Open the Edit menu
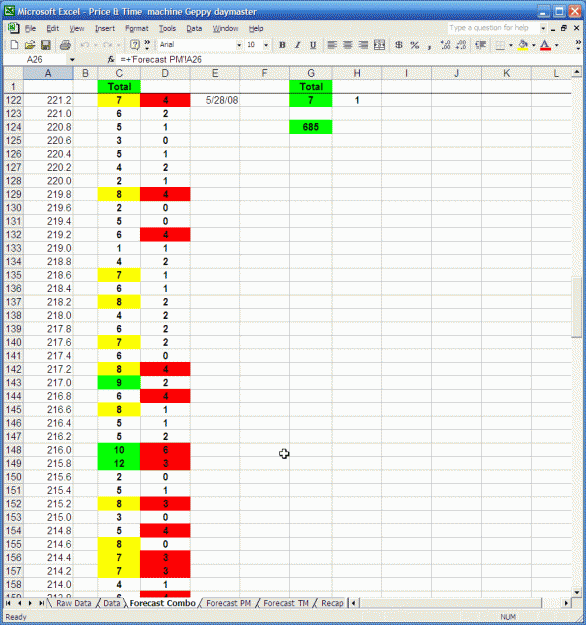Viewport: 586px width, 625px height. 52,28
